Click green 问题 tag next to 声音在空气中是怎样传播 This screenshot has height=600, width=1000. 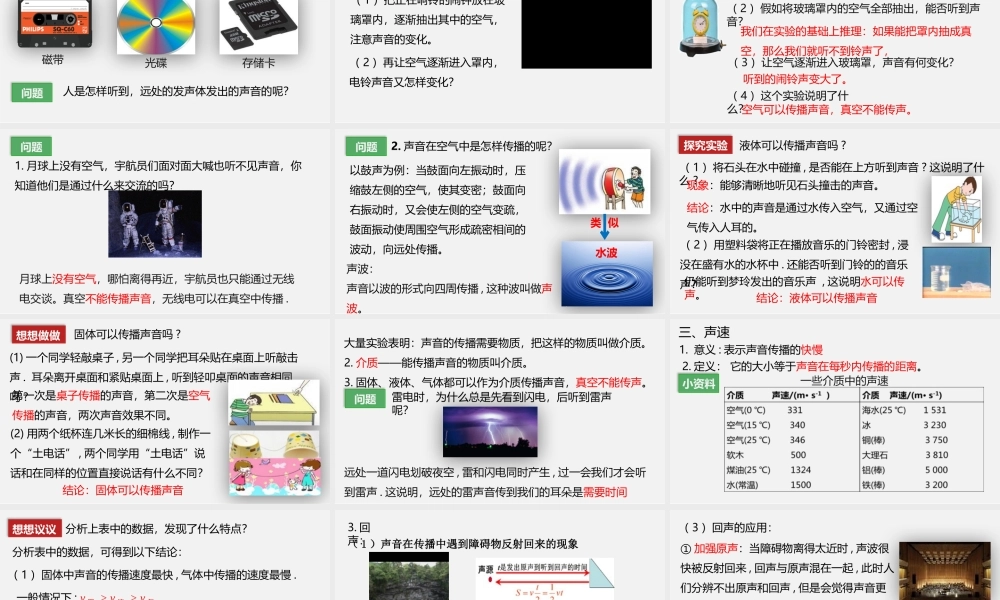366,147
